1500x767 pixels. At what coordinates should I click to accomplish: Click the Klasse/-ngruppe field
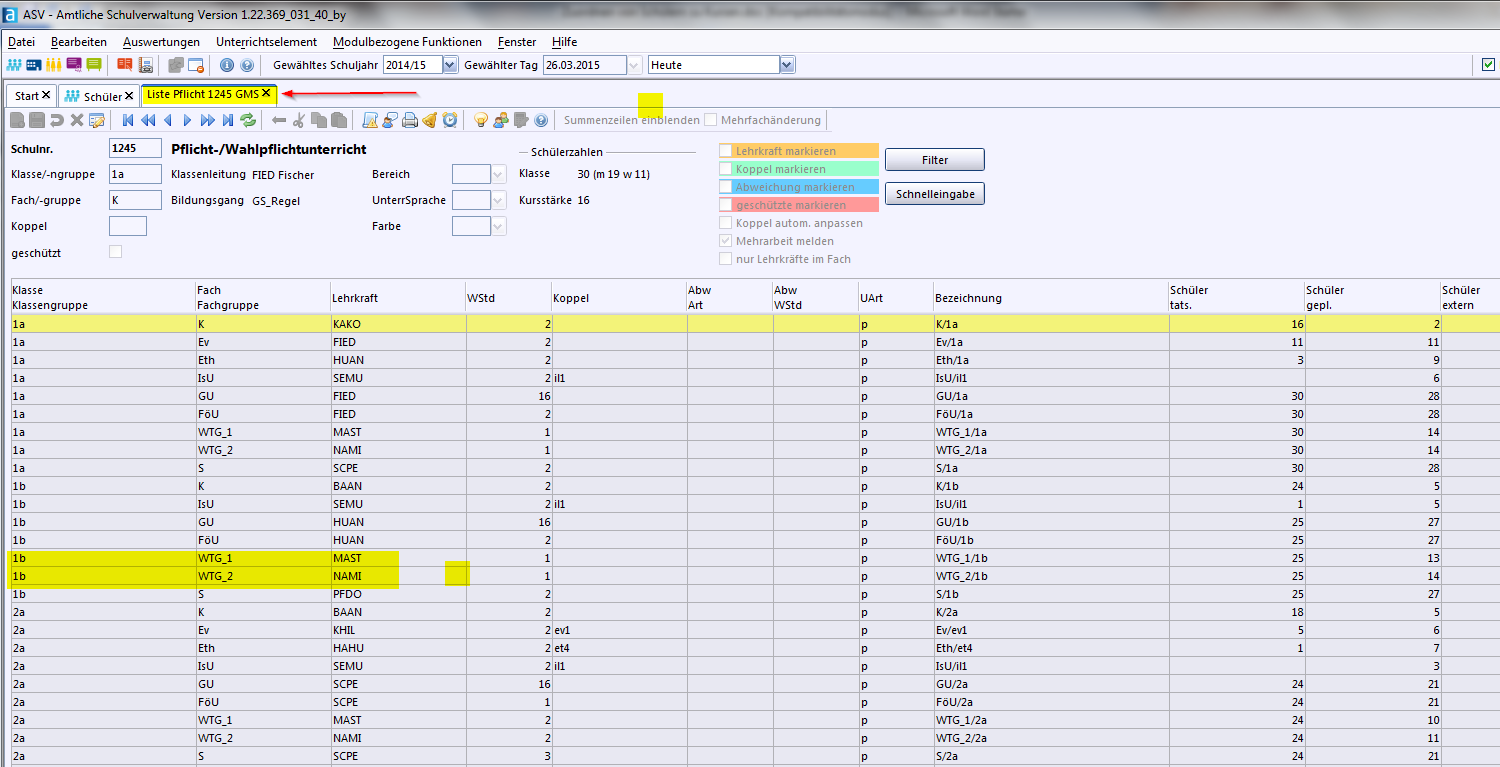tap(134, 174)
